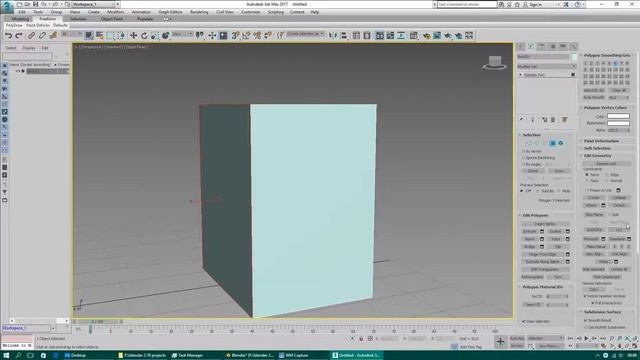Click the Align tool icon

(x=344, y=36)
